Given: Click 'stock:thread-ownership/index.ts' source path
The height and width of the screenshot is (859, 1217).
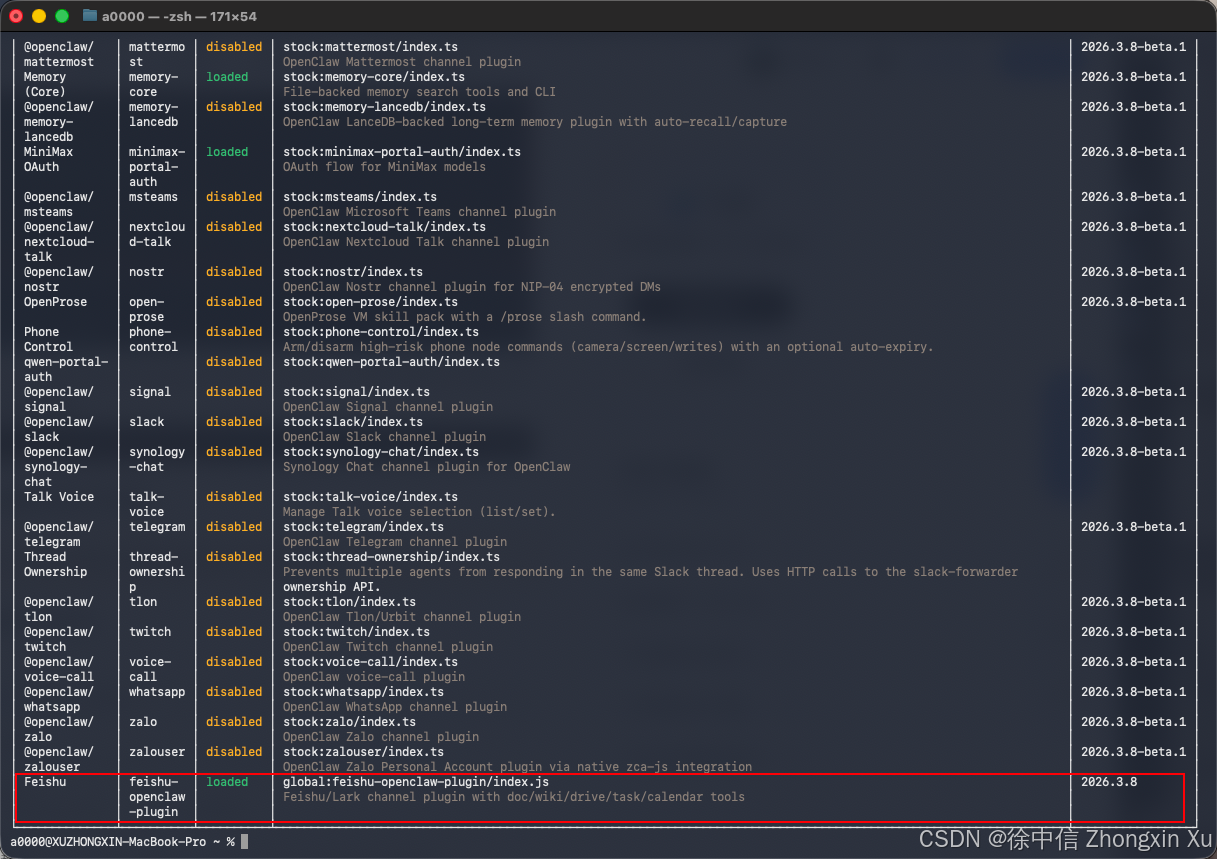Looking at the screenshot, I should (x=391, y=557).
